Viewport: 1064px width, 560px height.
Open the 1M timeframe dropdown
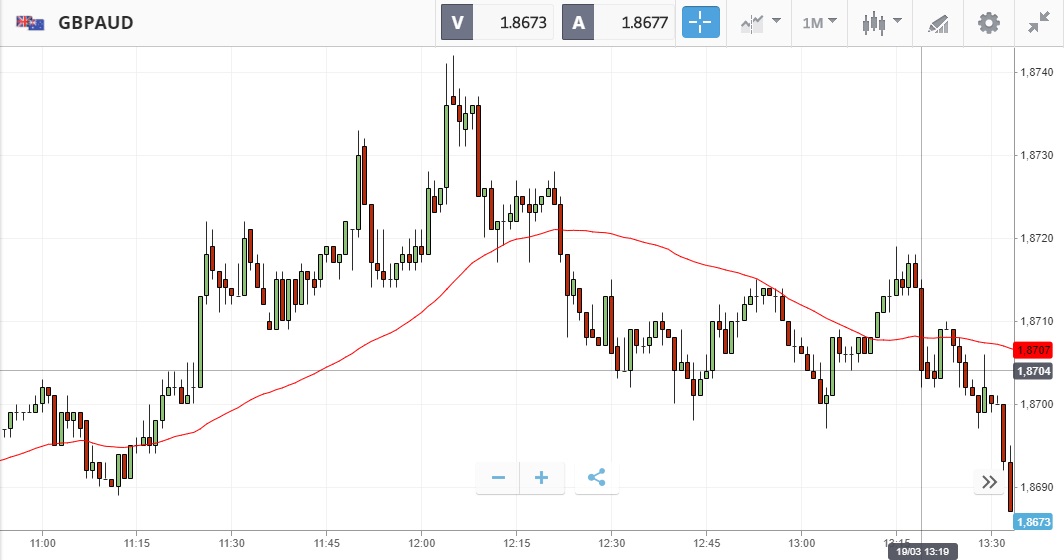[x=818, y=22]
